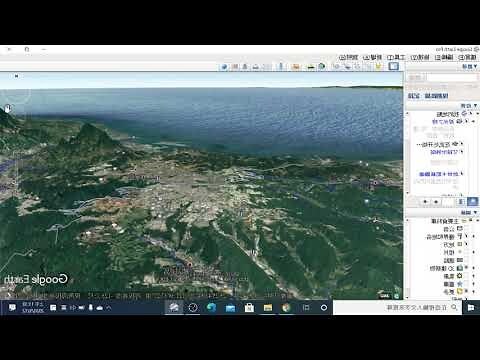
Task: Open yellow File Explorer taskbar icon
Action: (x=268, y=307)
